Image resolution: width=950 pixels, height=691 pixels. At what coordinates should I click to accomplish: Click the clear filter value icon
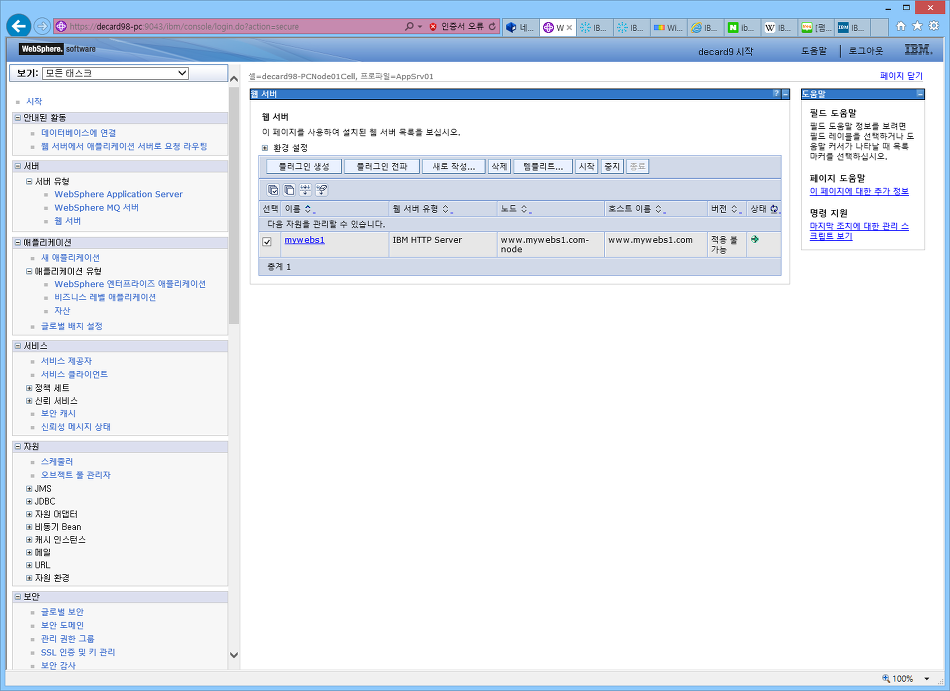coord(322,190)
